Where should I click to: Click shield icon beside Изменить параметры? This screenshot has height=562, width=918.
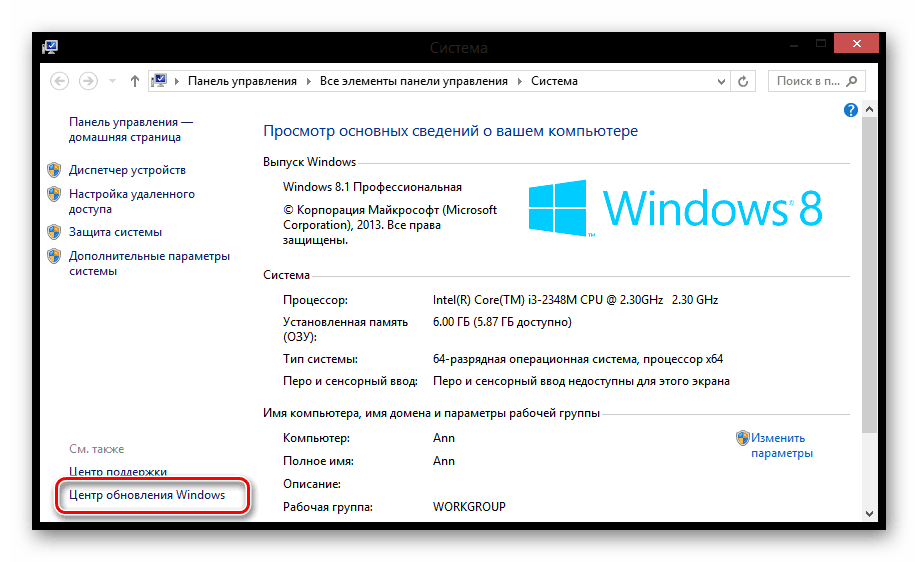pyautogui.click(x=742, y=438)
